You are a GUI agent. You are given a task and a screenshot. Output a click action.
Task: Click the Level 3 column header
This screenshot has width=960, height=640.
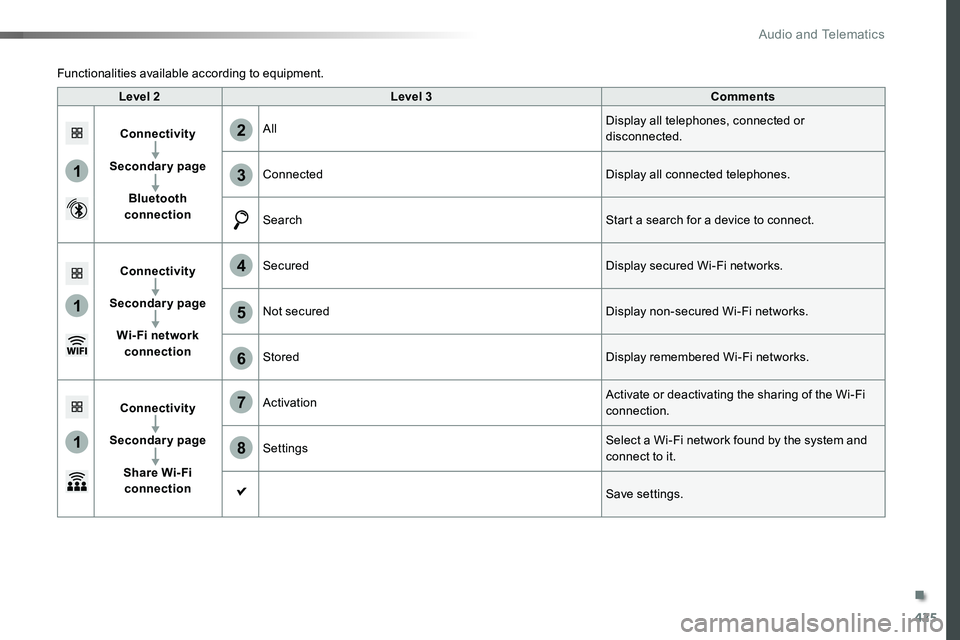[411, 96]
